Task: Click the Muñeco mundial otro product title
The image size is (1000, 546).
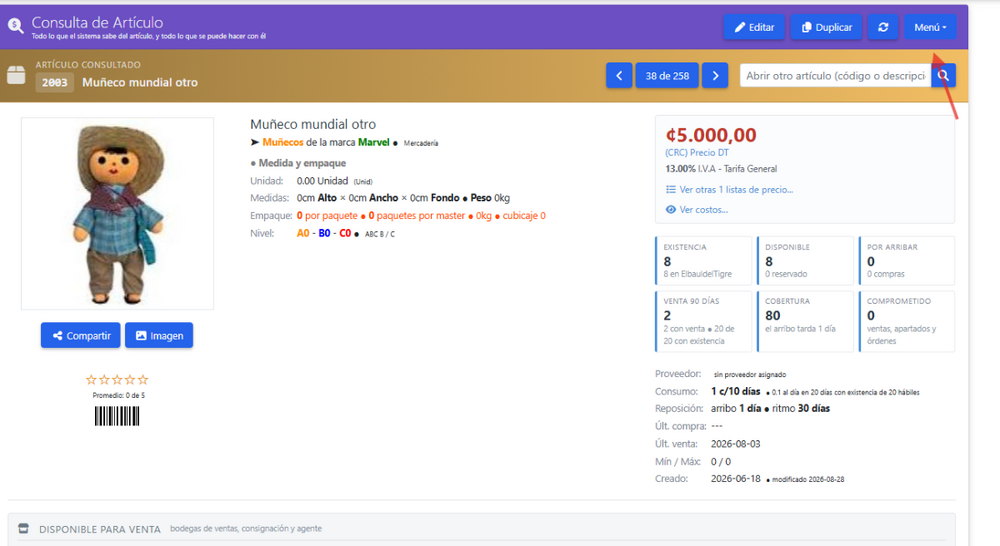Action: [313, 124]
